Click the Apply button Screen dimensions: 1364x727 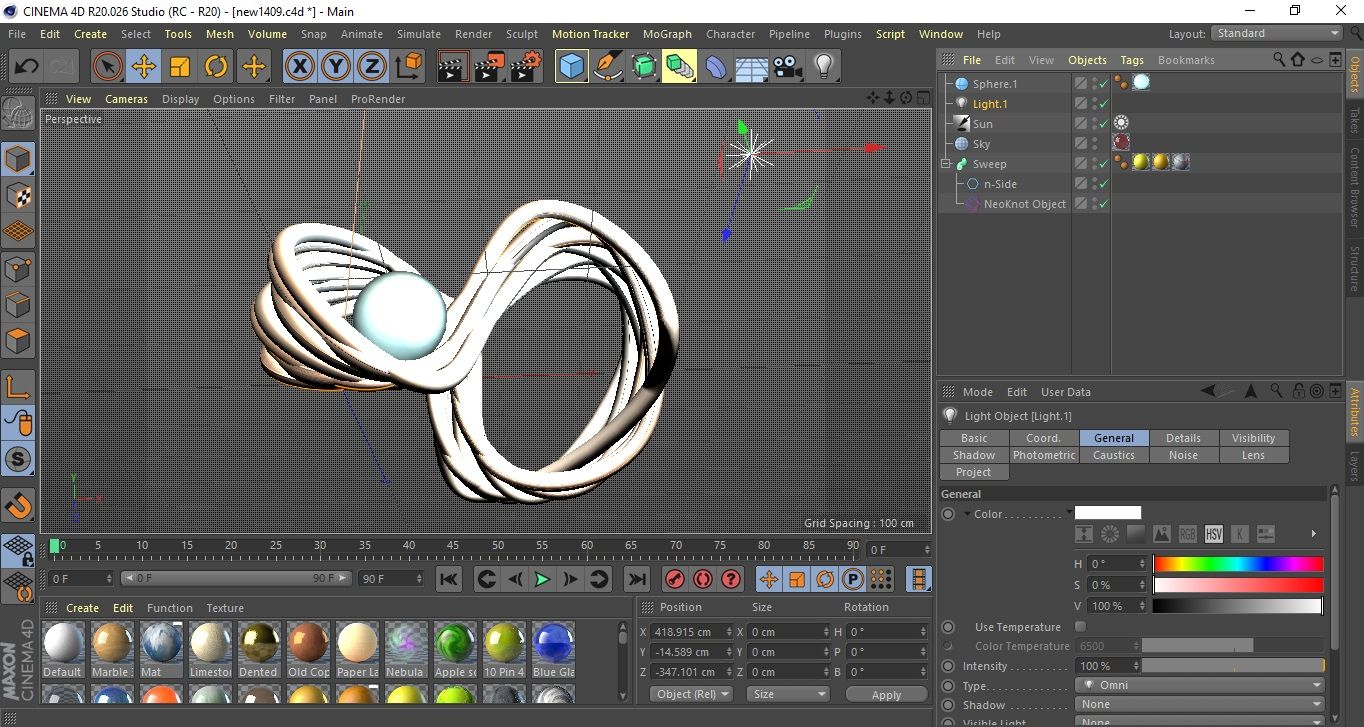click(886, 694)
